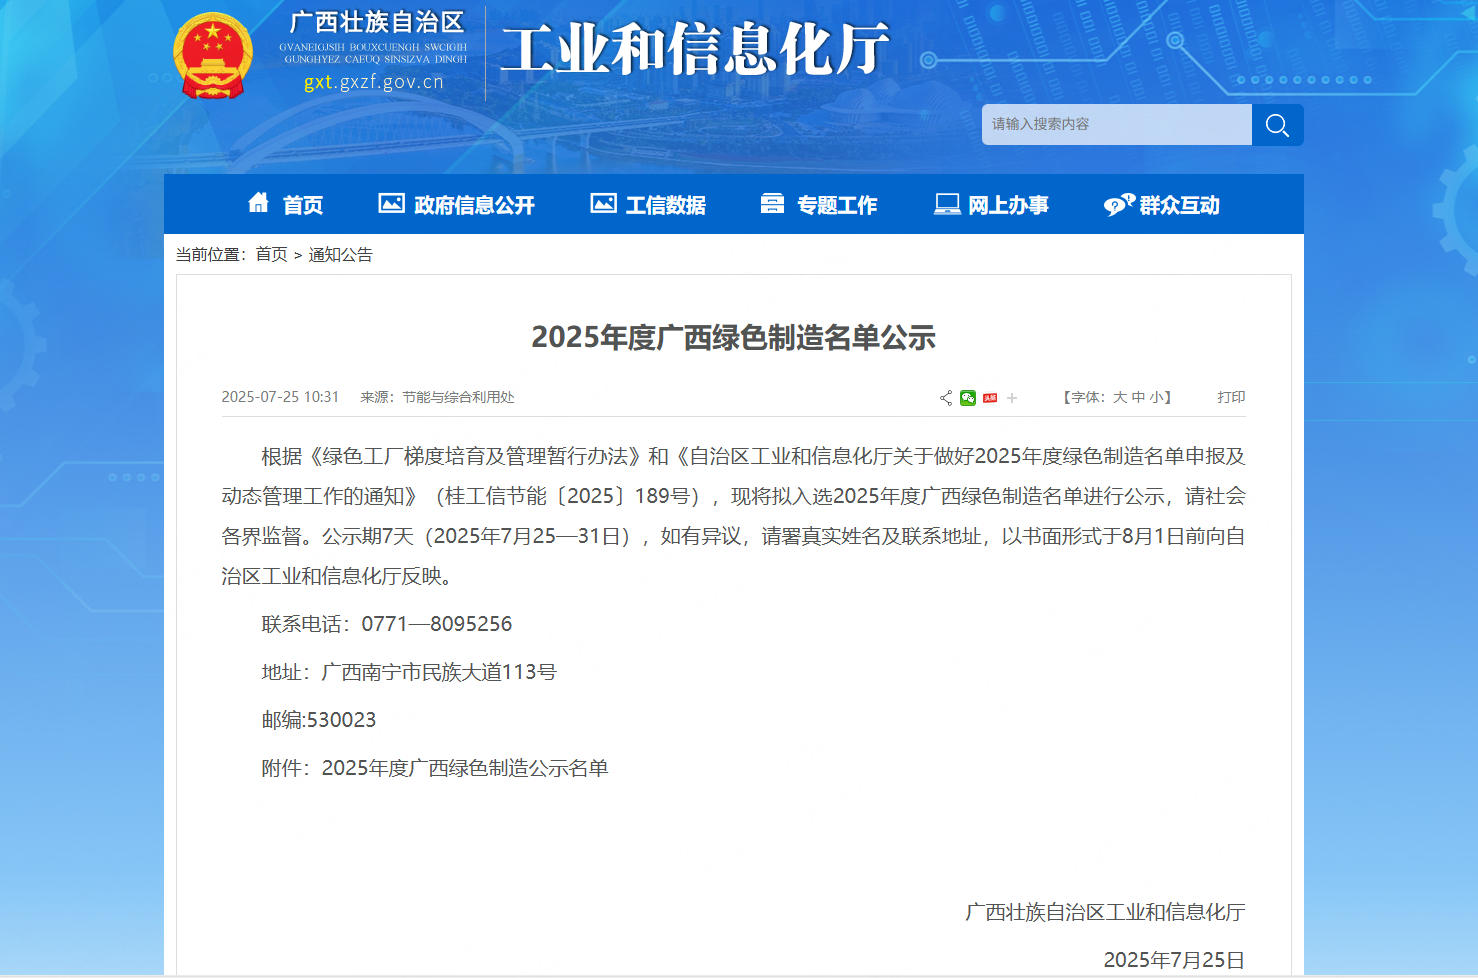Viewport: 1478px width, 978px height.
Task: Set font size to medium (中)
Action: (1138, 397)
